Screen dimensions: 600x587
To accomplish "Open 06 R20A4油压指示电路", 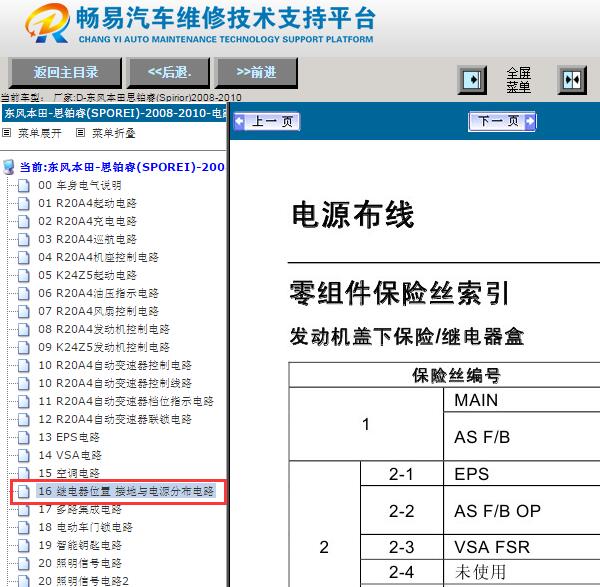I will [x=98, y=294].
